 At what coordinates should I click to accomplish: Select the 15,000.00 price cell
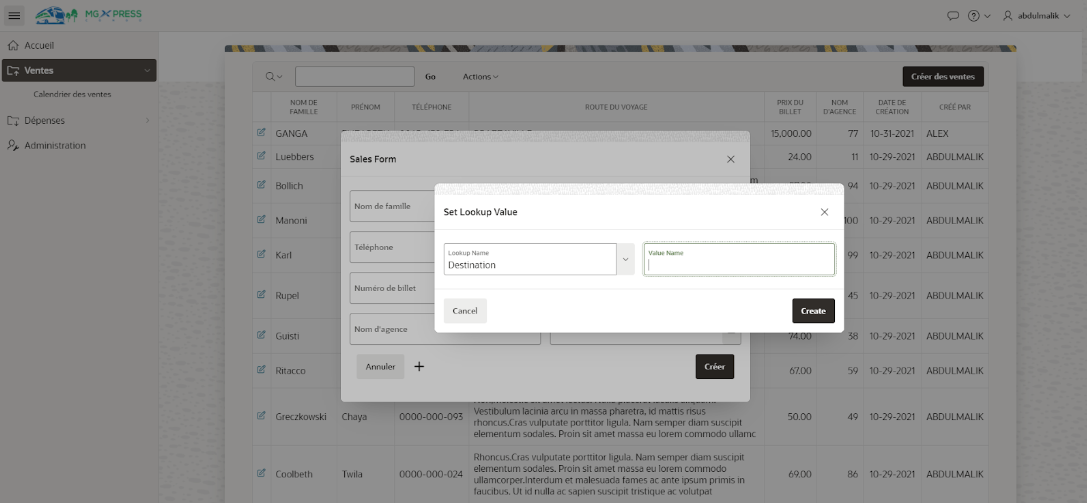[x=790, y=133]
